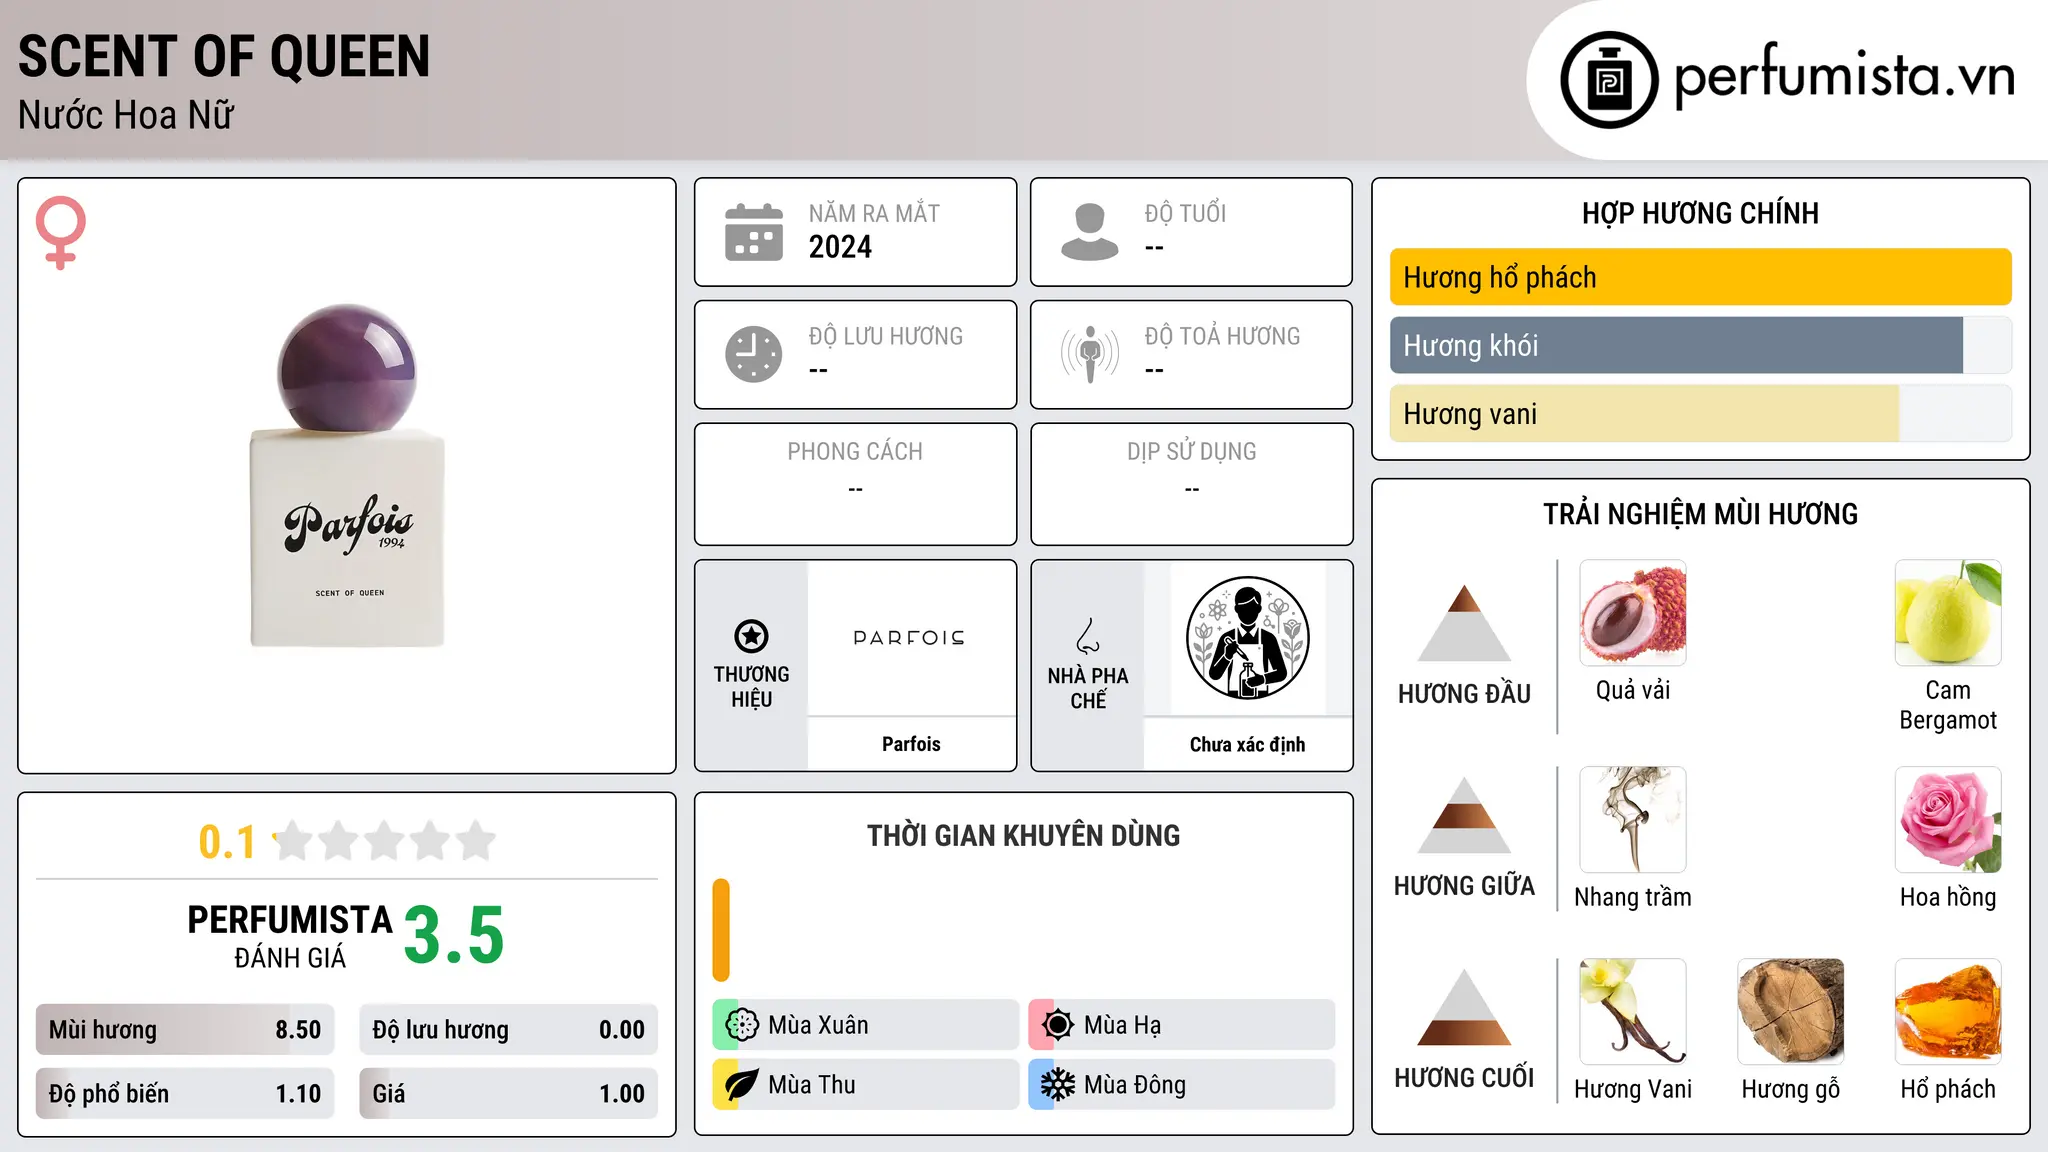Click the SCENT OF QUEEN title
2048x1152 pixels.
click(224, 56)
